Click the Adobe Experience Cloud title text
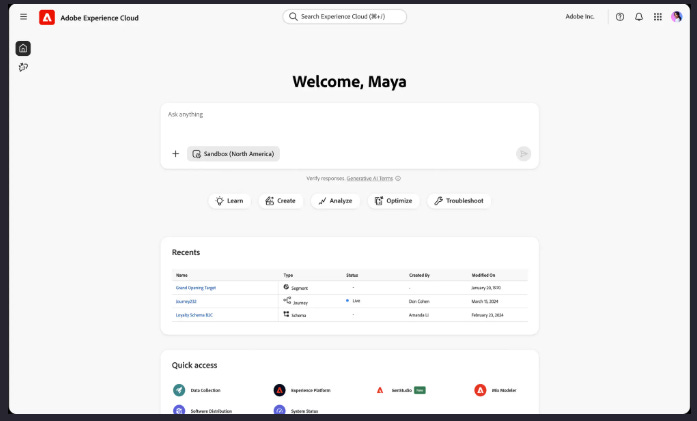 [100, 18]
